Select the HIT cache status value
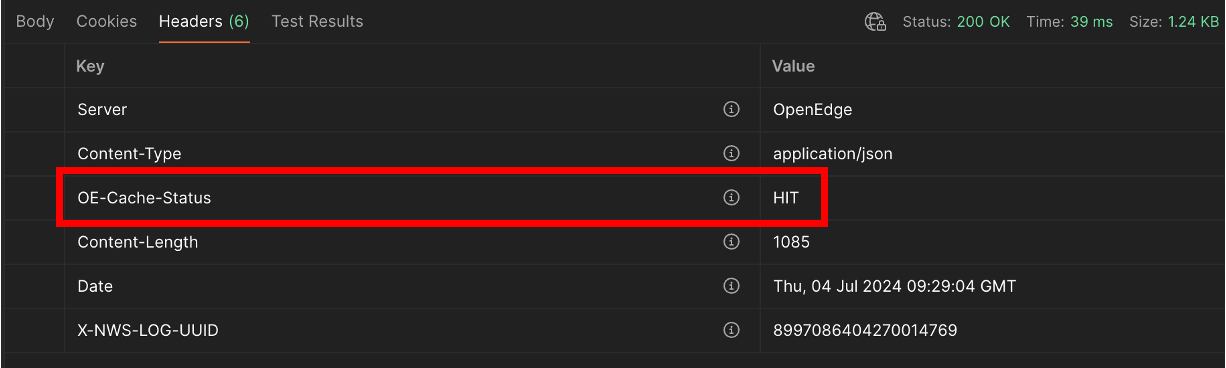 pos(786,198)
